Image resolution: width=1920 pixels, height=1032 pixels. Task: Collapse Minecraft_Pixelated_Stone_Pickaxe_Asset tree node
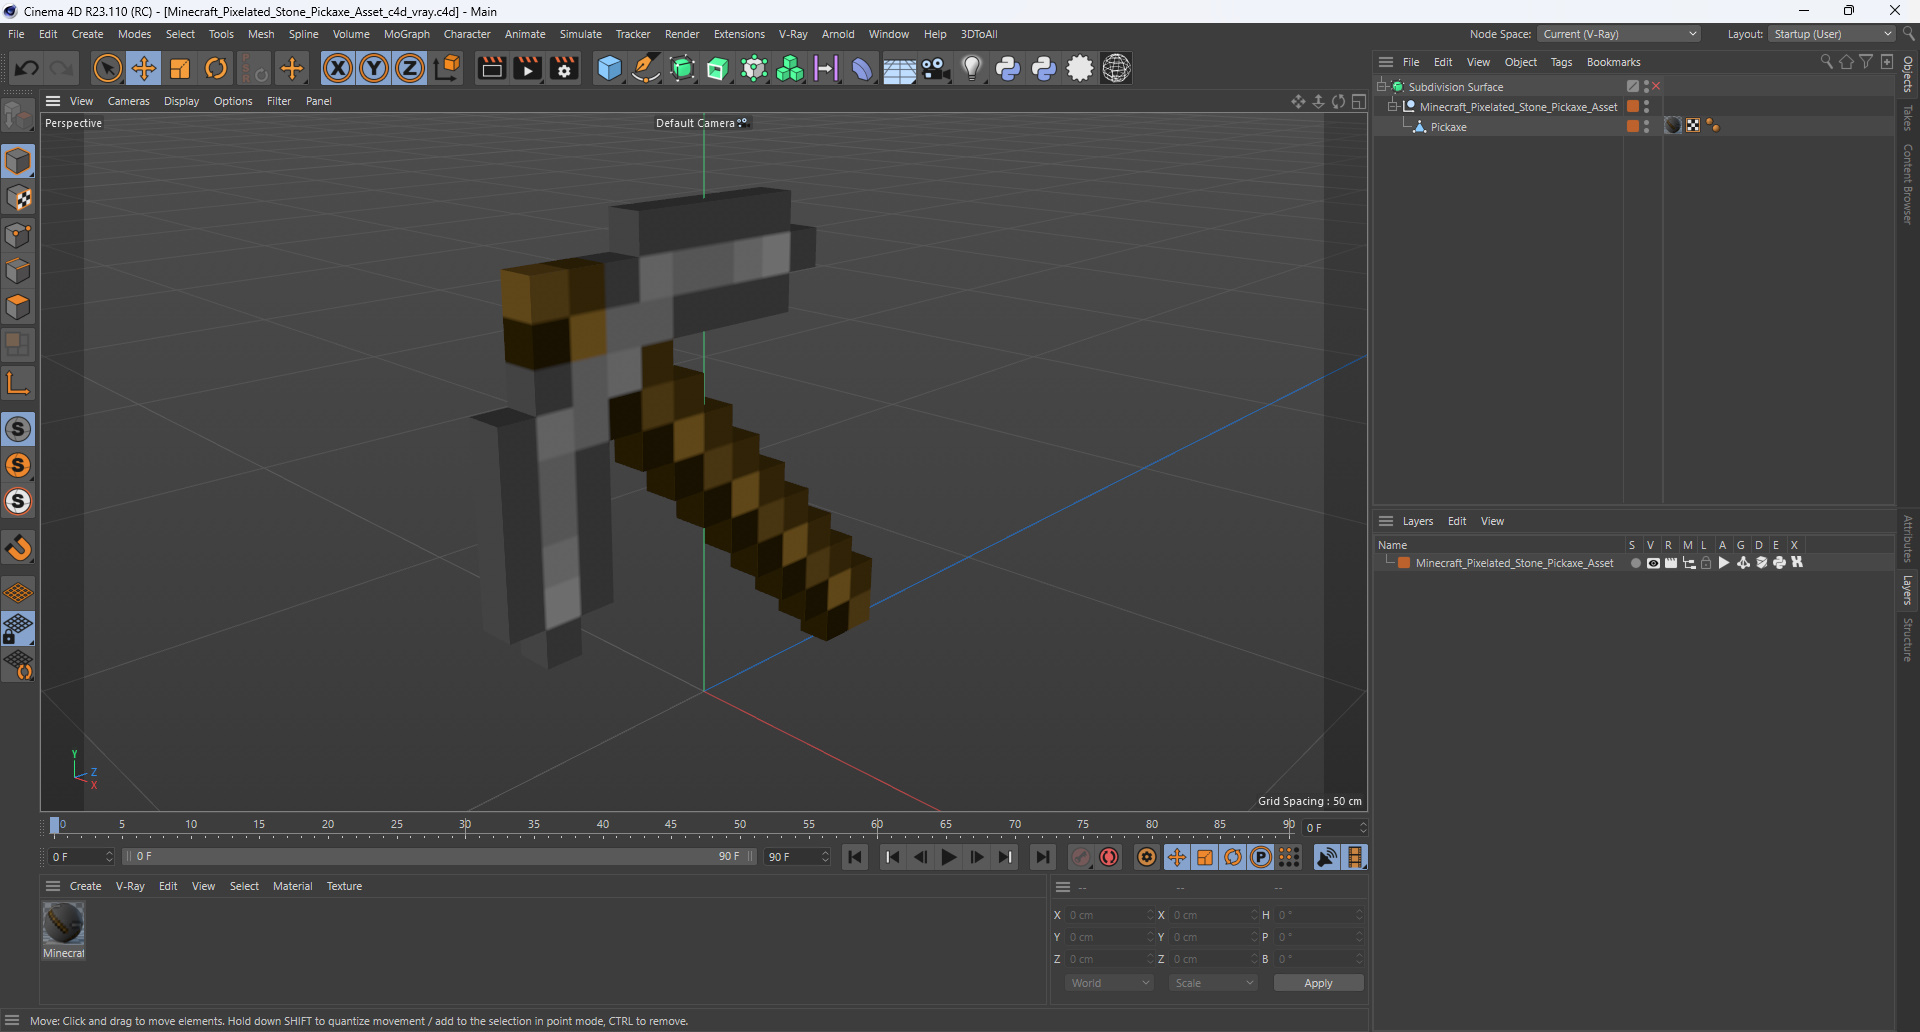pos(1392,106)
